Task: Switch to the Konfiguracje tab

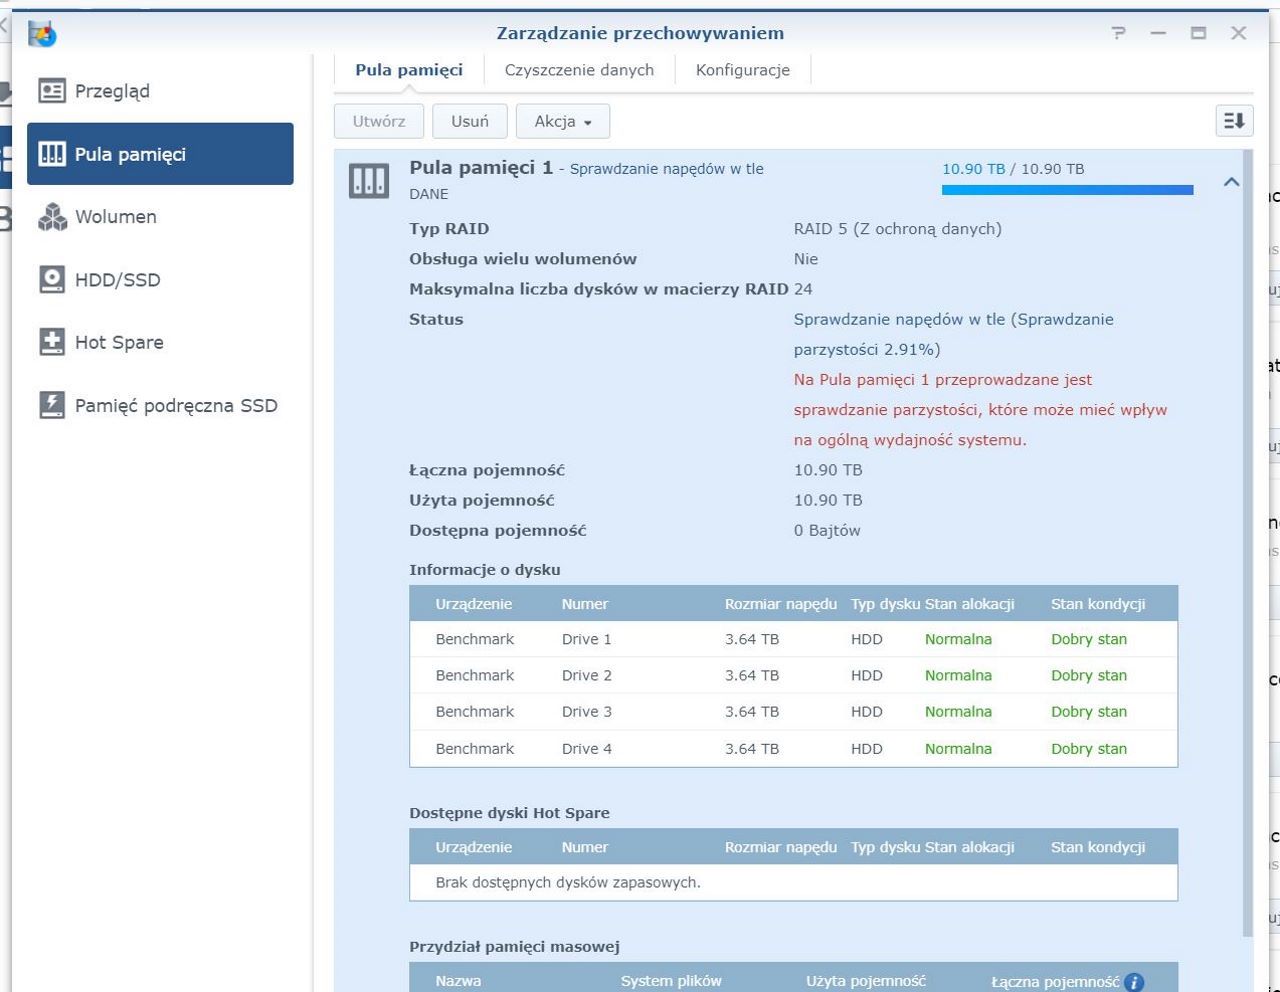Action: (743, 70)
